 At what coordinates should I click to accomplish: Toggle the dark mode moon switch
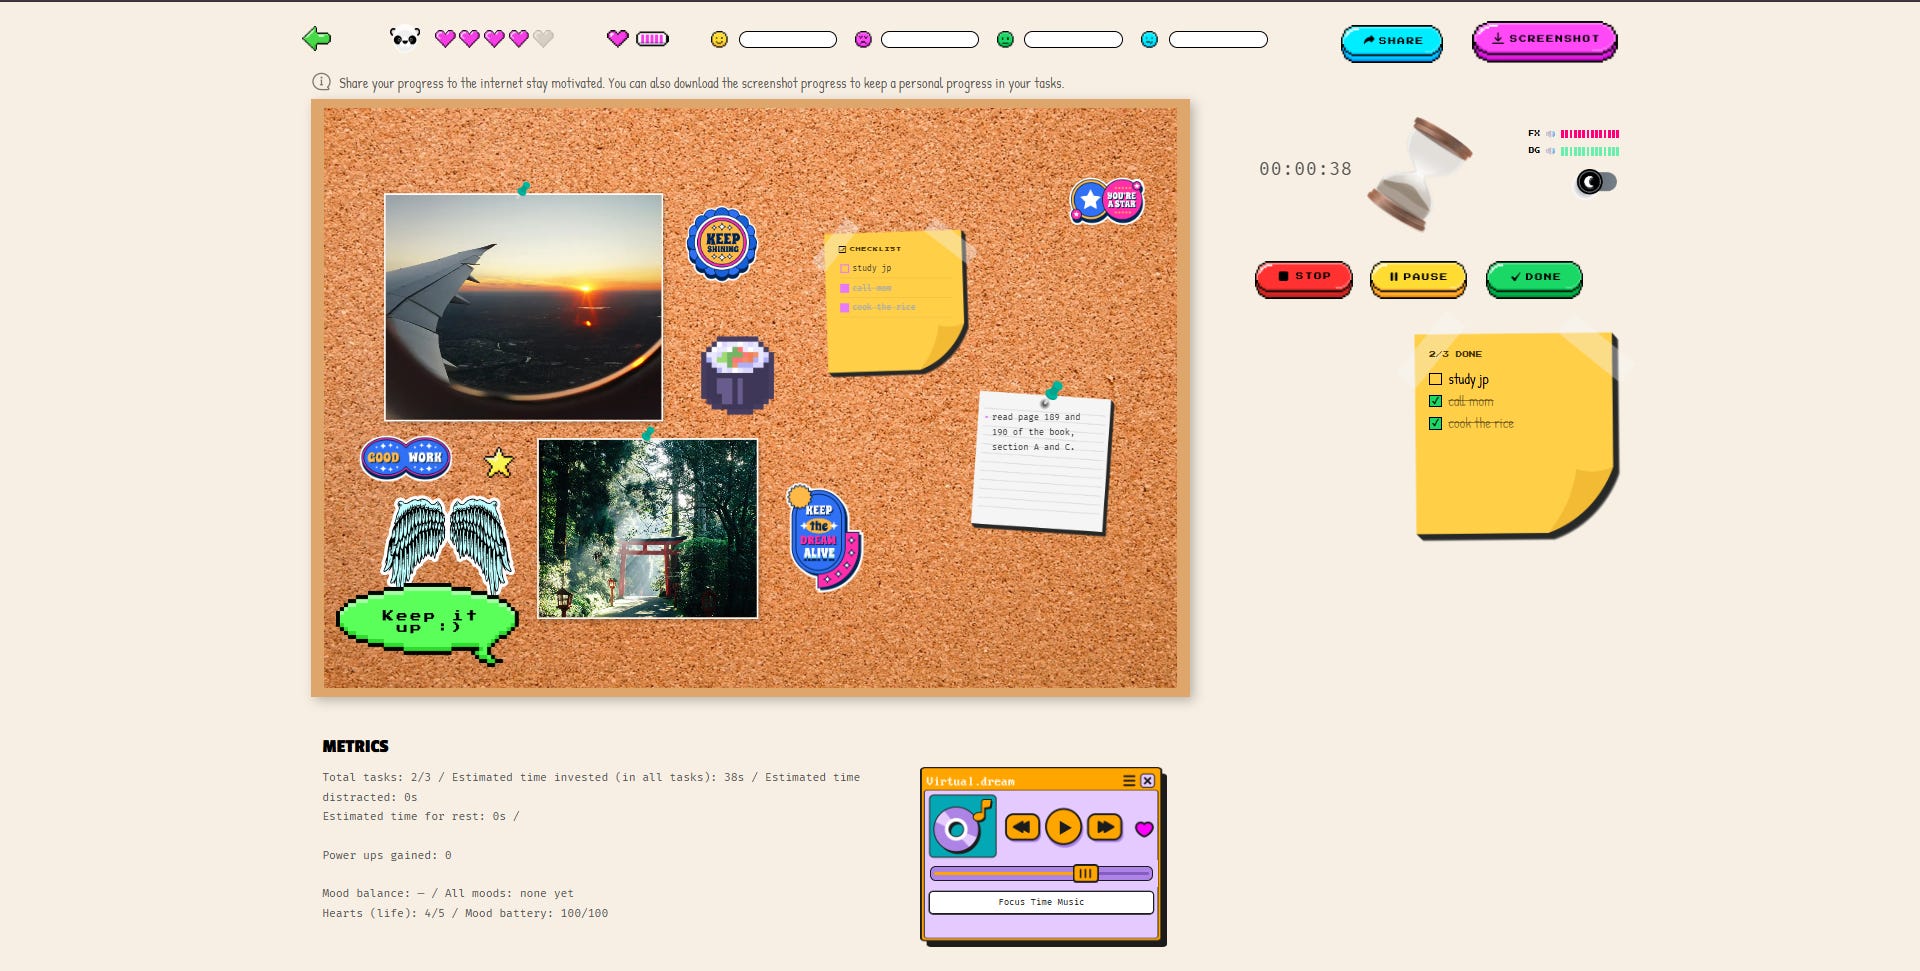1596,182
